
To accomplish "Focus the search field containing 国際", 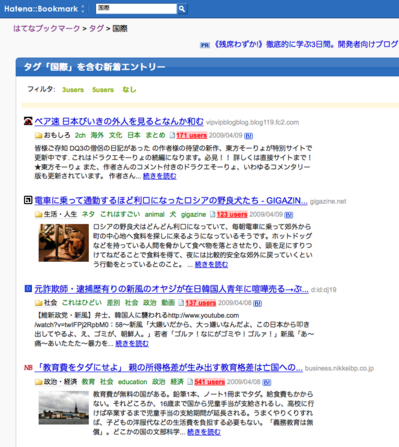I will click(136, 9).
